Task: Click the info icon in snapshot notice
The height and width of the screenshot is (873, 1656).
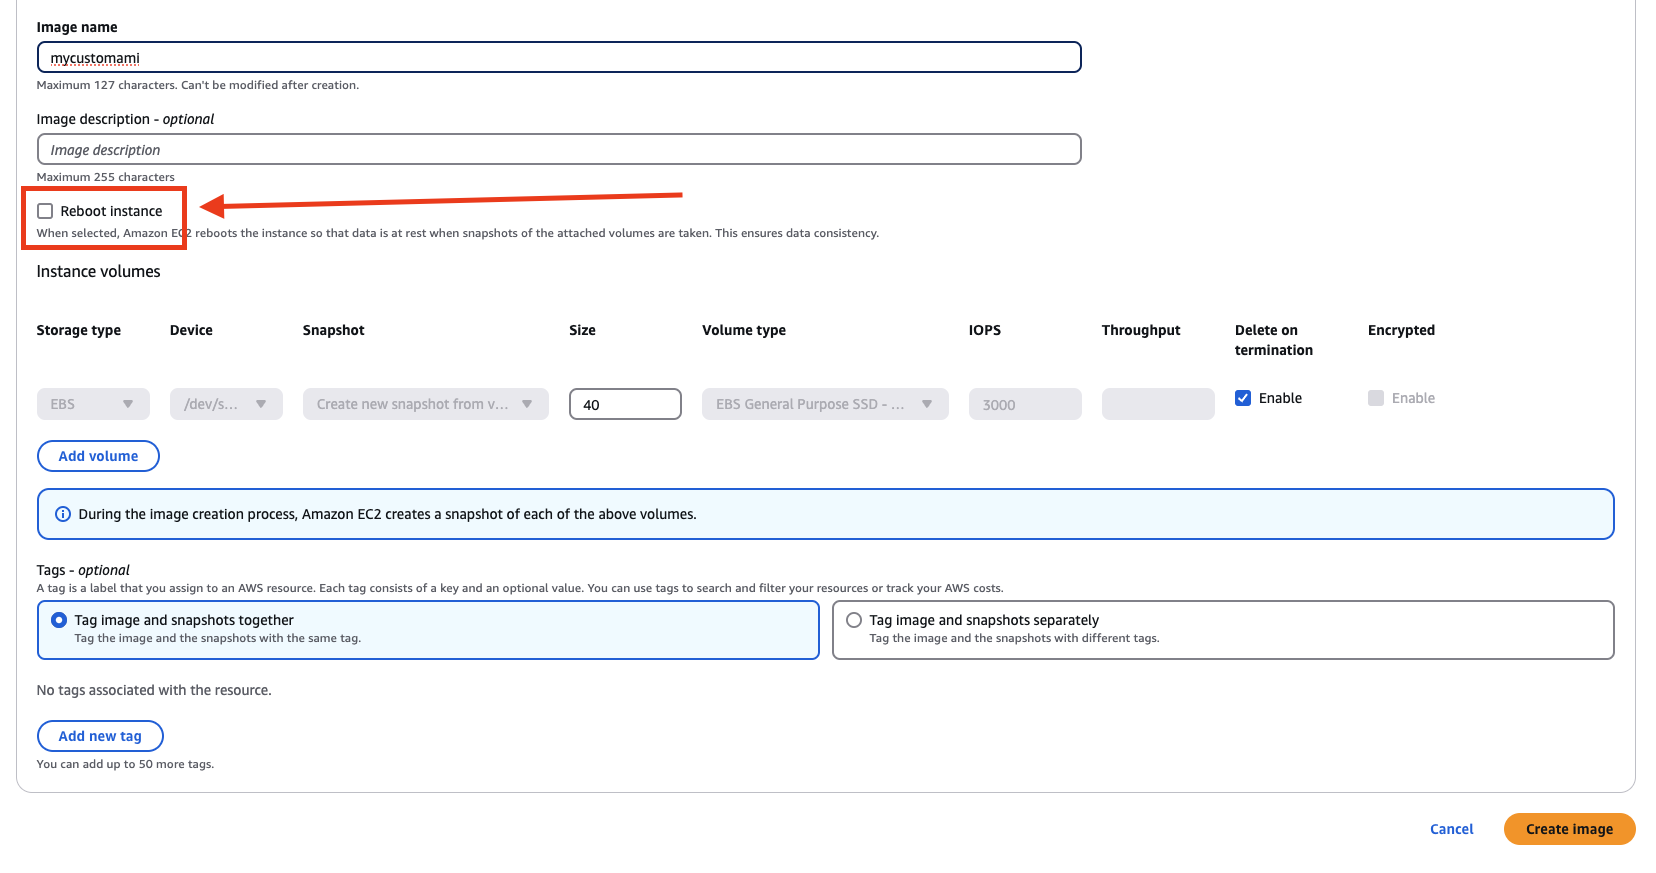Action: pyautogui.click(x=63, y=514)
